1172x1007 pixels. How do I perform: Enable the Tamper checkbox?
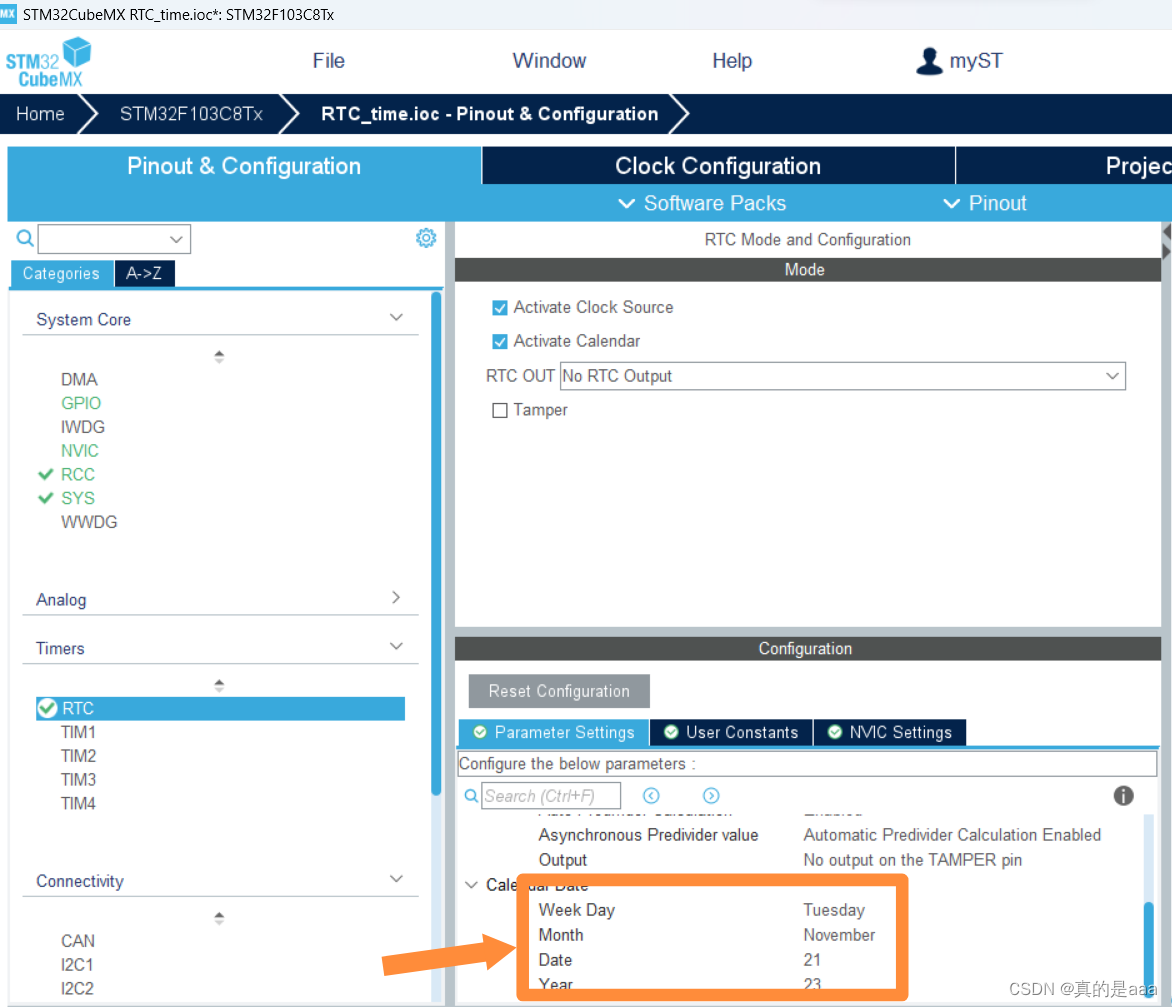coord(500,410)
